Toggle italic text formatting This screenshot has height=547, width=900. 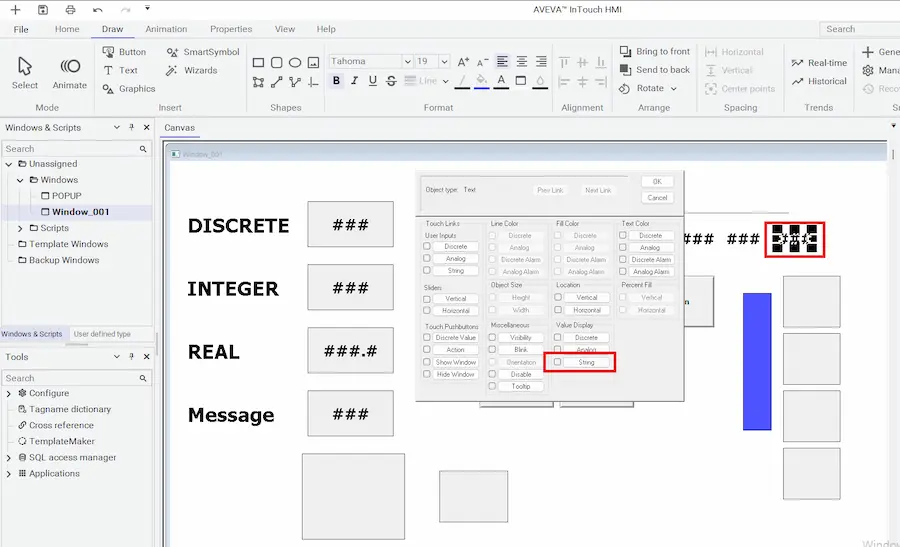tap(355, 81)
